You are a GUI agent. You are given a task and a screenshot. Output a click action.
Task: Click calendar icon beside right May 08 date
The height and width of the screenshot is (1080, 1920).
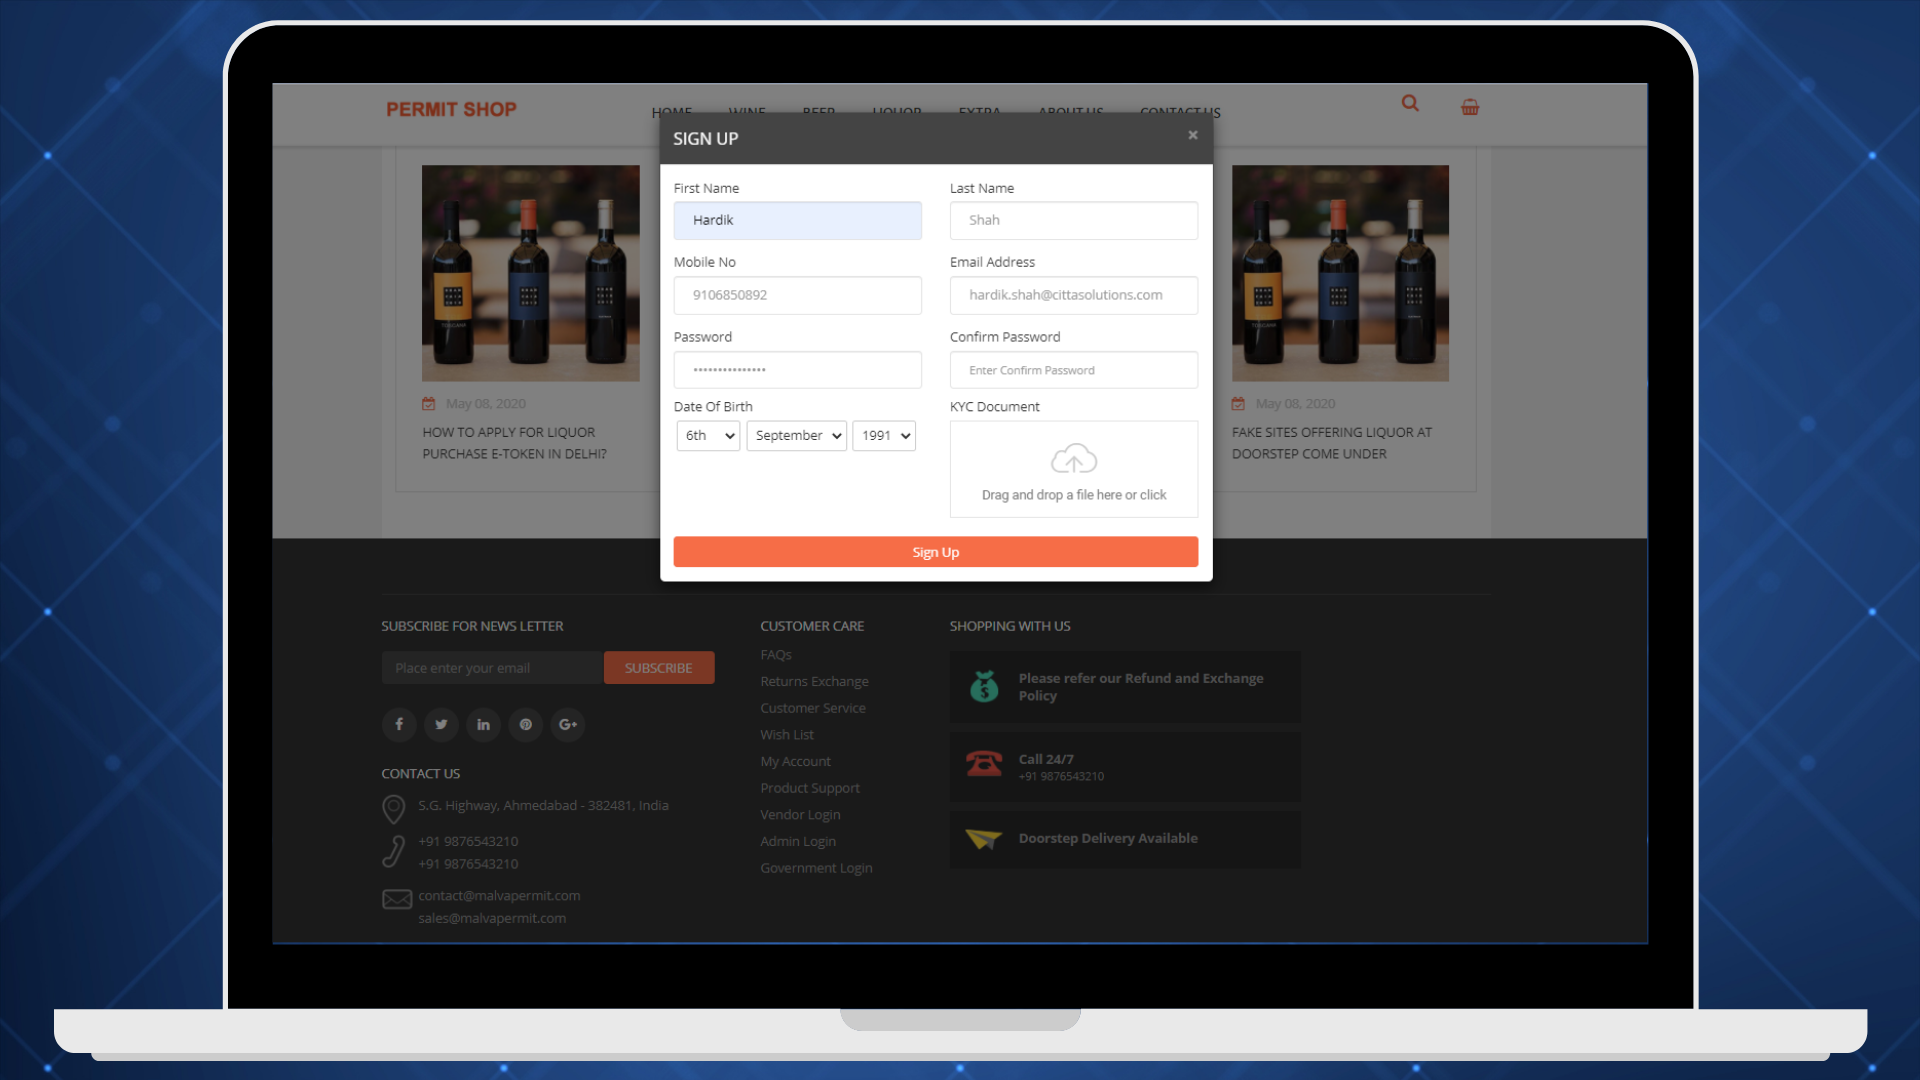1238,404
